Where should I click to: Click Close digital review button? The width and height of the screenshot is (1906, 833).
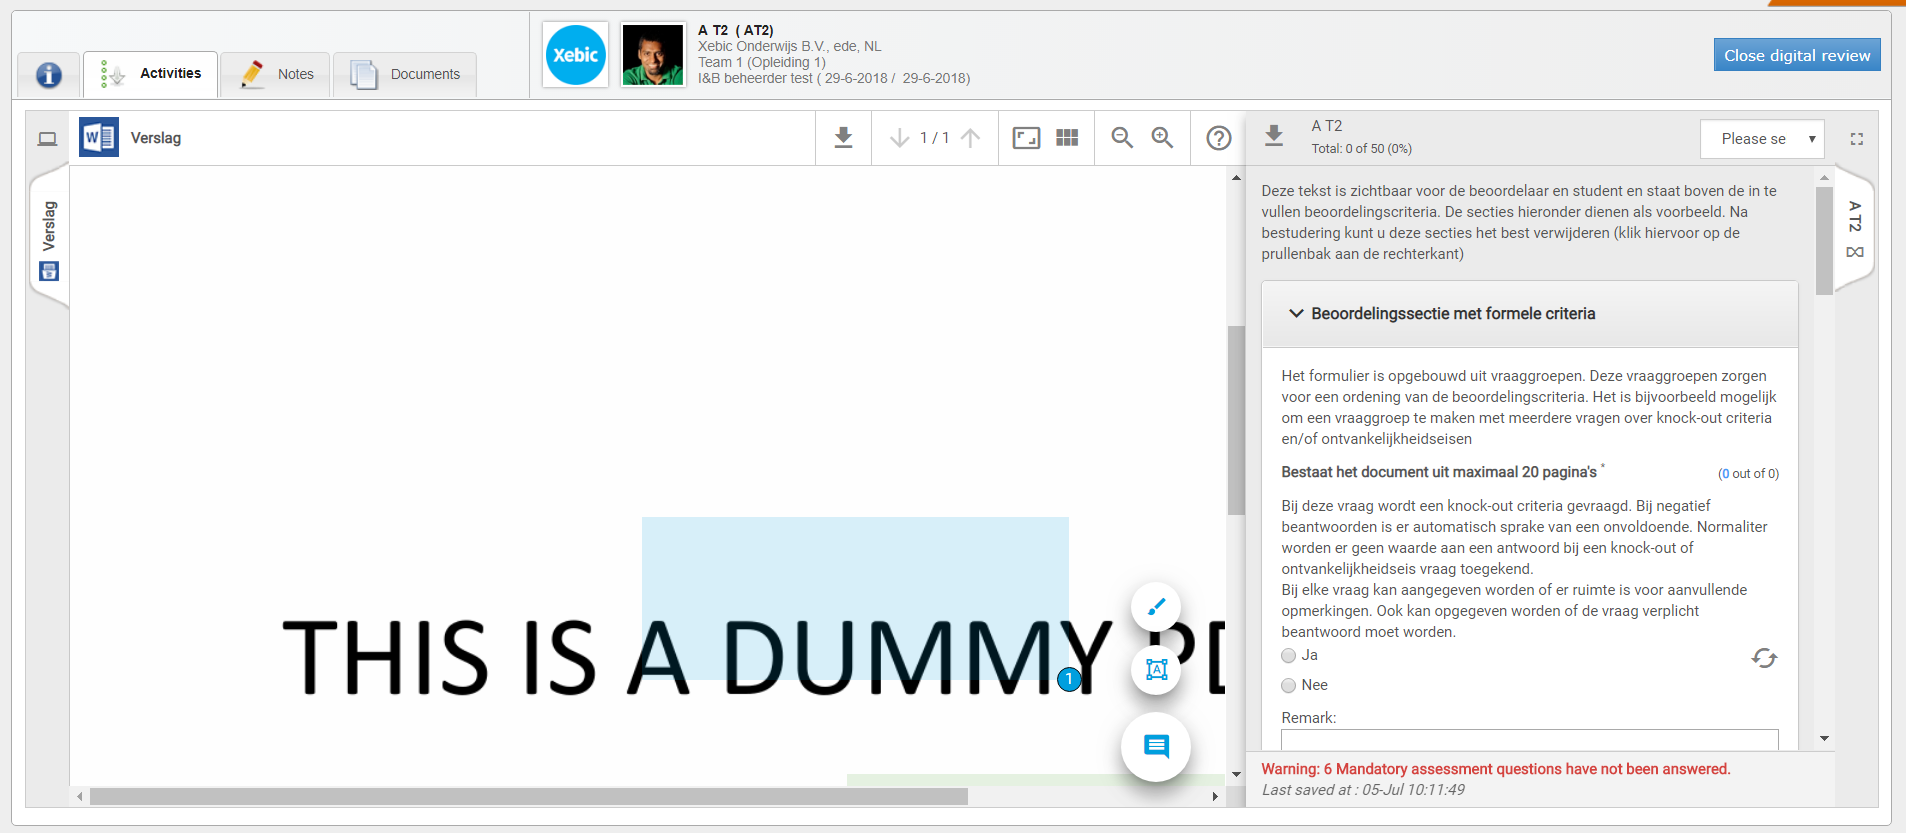(1797, 55)
